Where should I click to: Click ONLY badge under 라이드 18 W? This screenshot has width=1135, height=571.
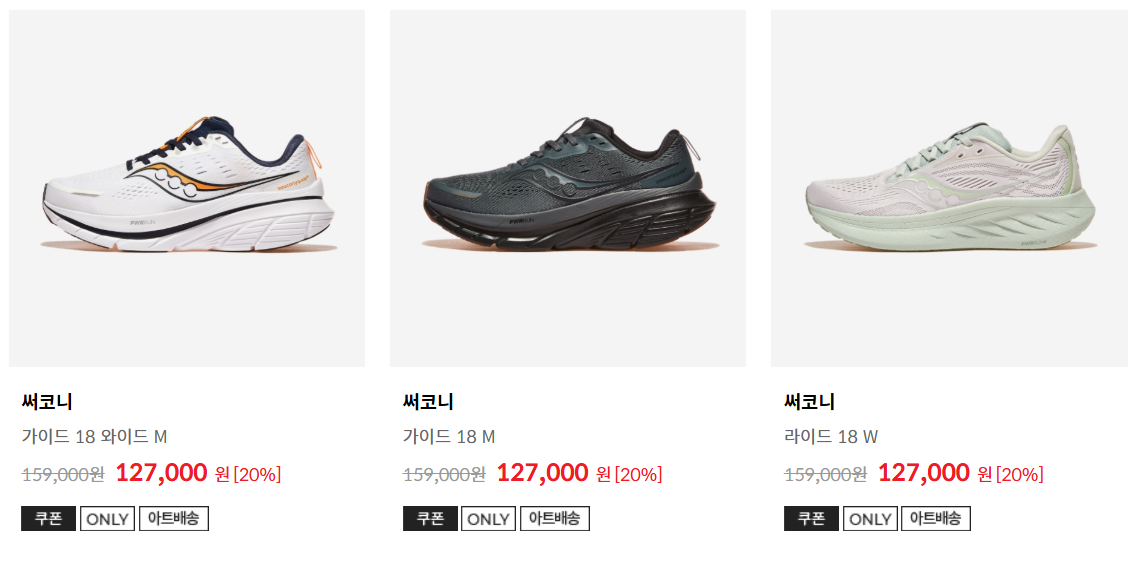(x=870, y=519)
